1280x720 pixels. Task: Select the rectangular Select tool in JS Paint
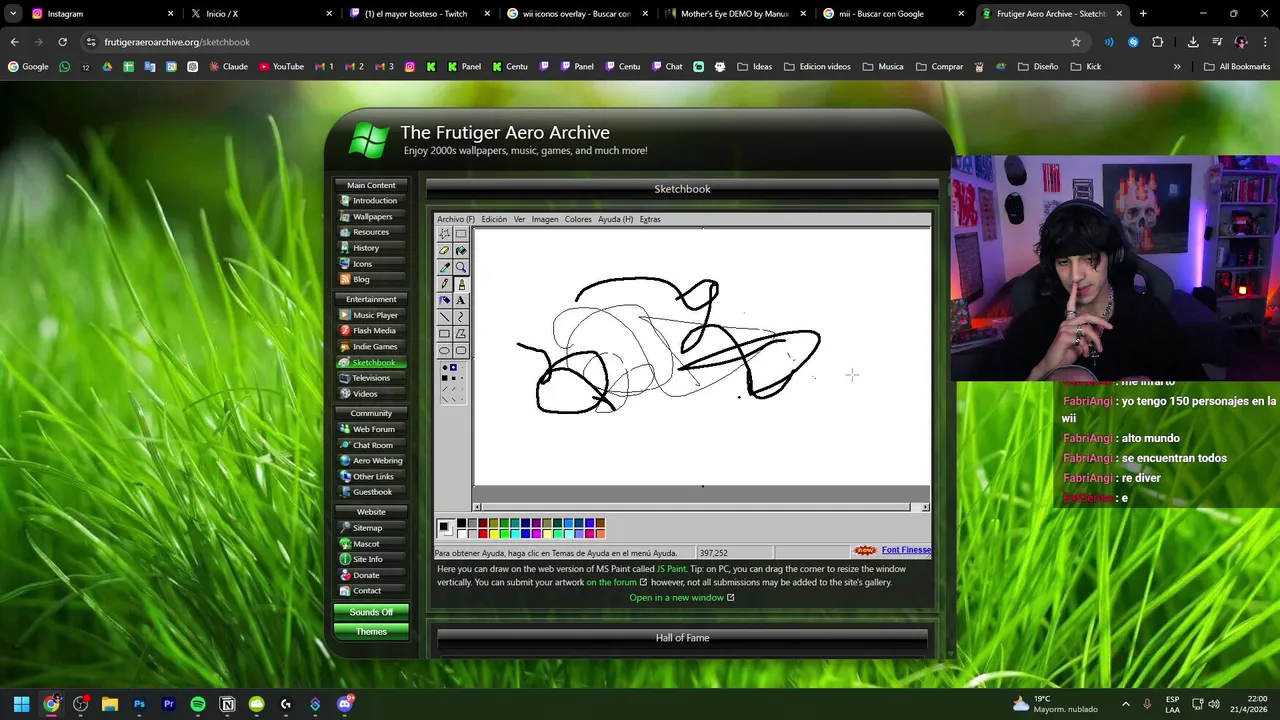(461, 234)
